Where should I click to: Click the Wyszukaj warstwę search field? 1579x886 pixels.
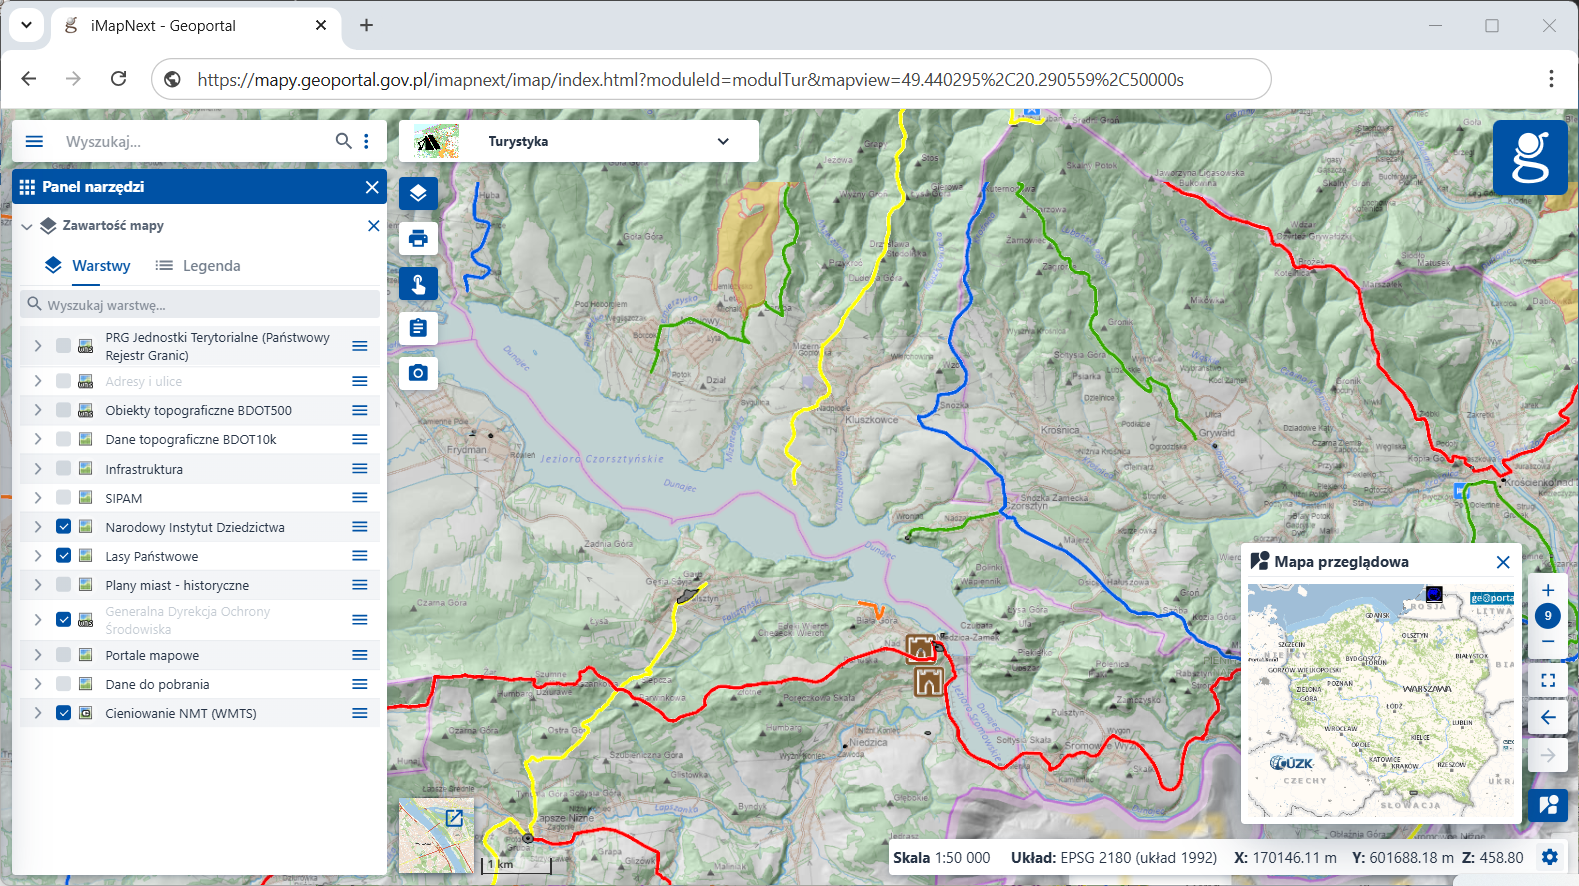pos(200,305)
